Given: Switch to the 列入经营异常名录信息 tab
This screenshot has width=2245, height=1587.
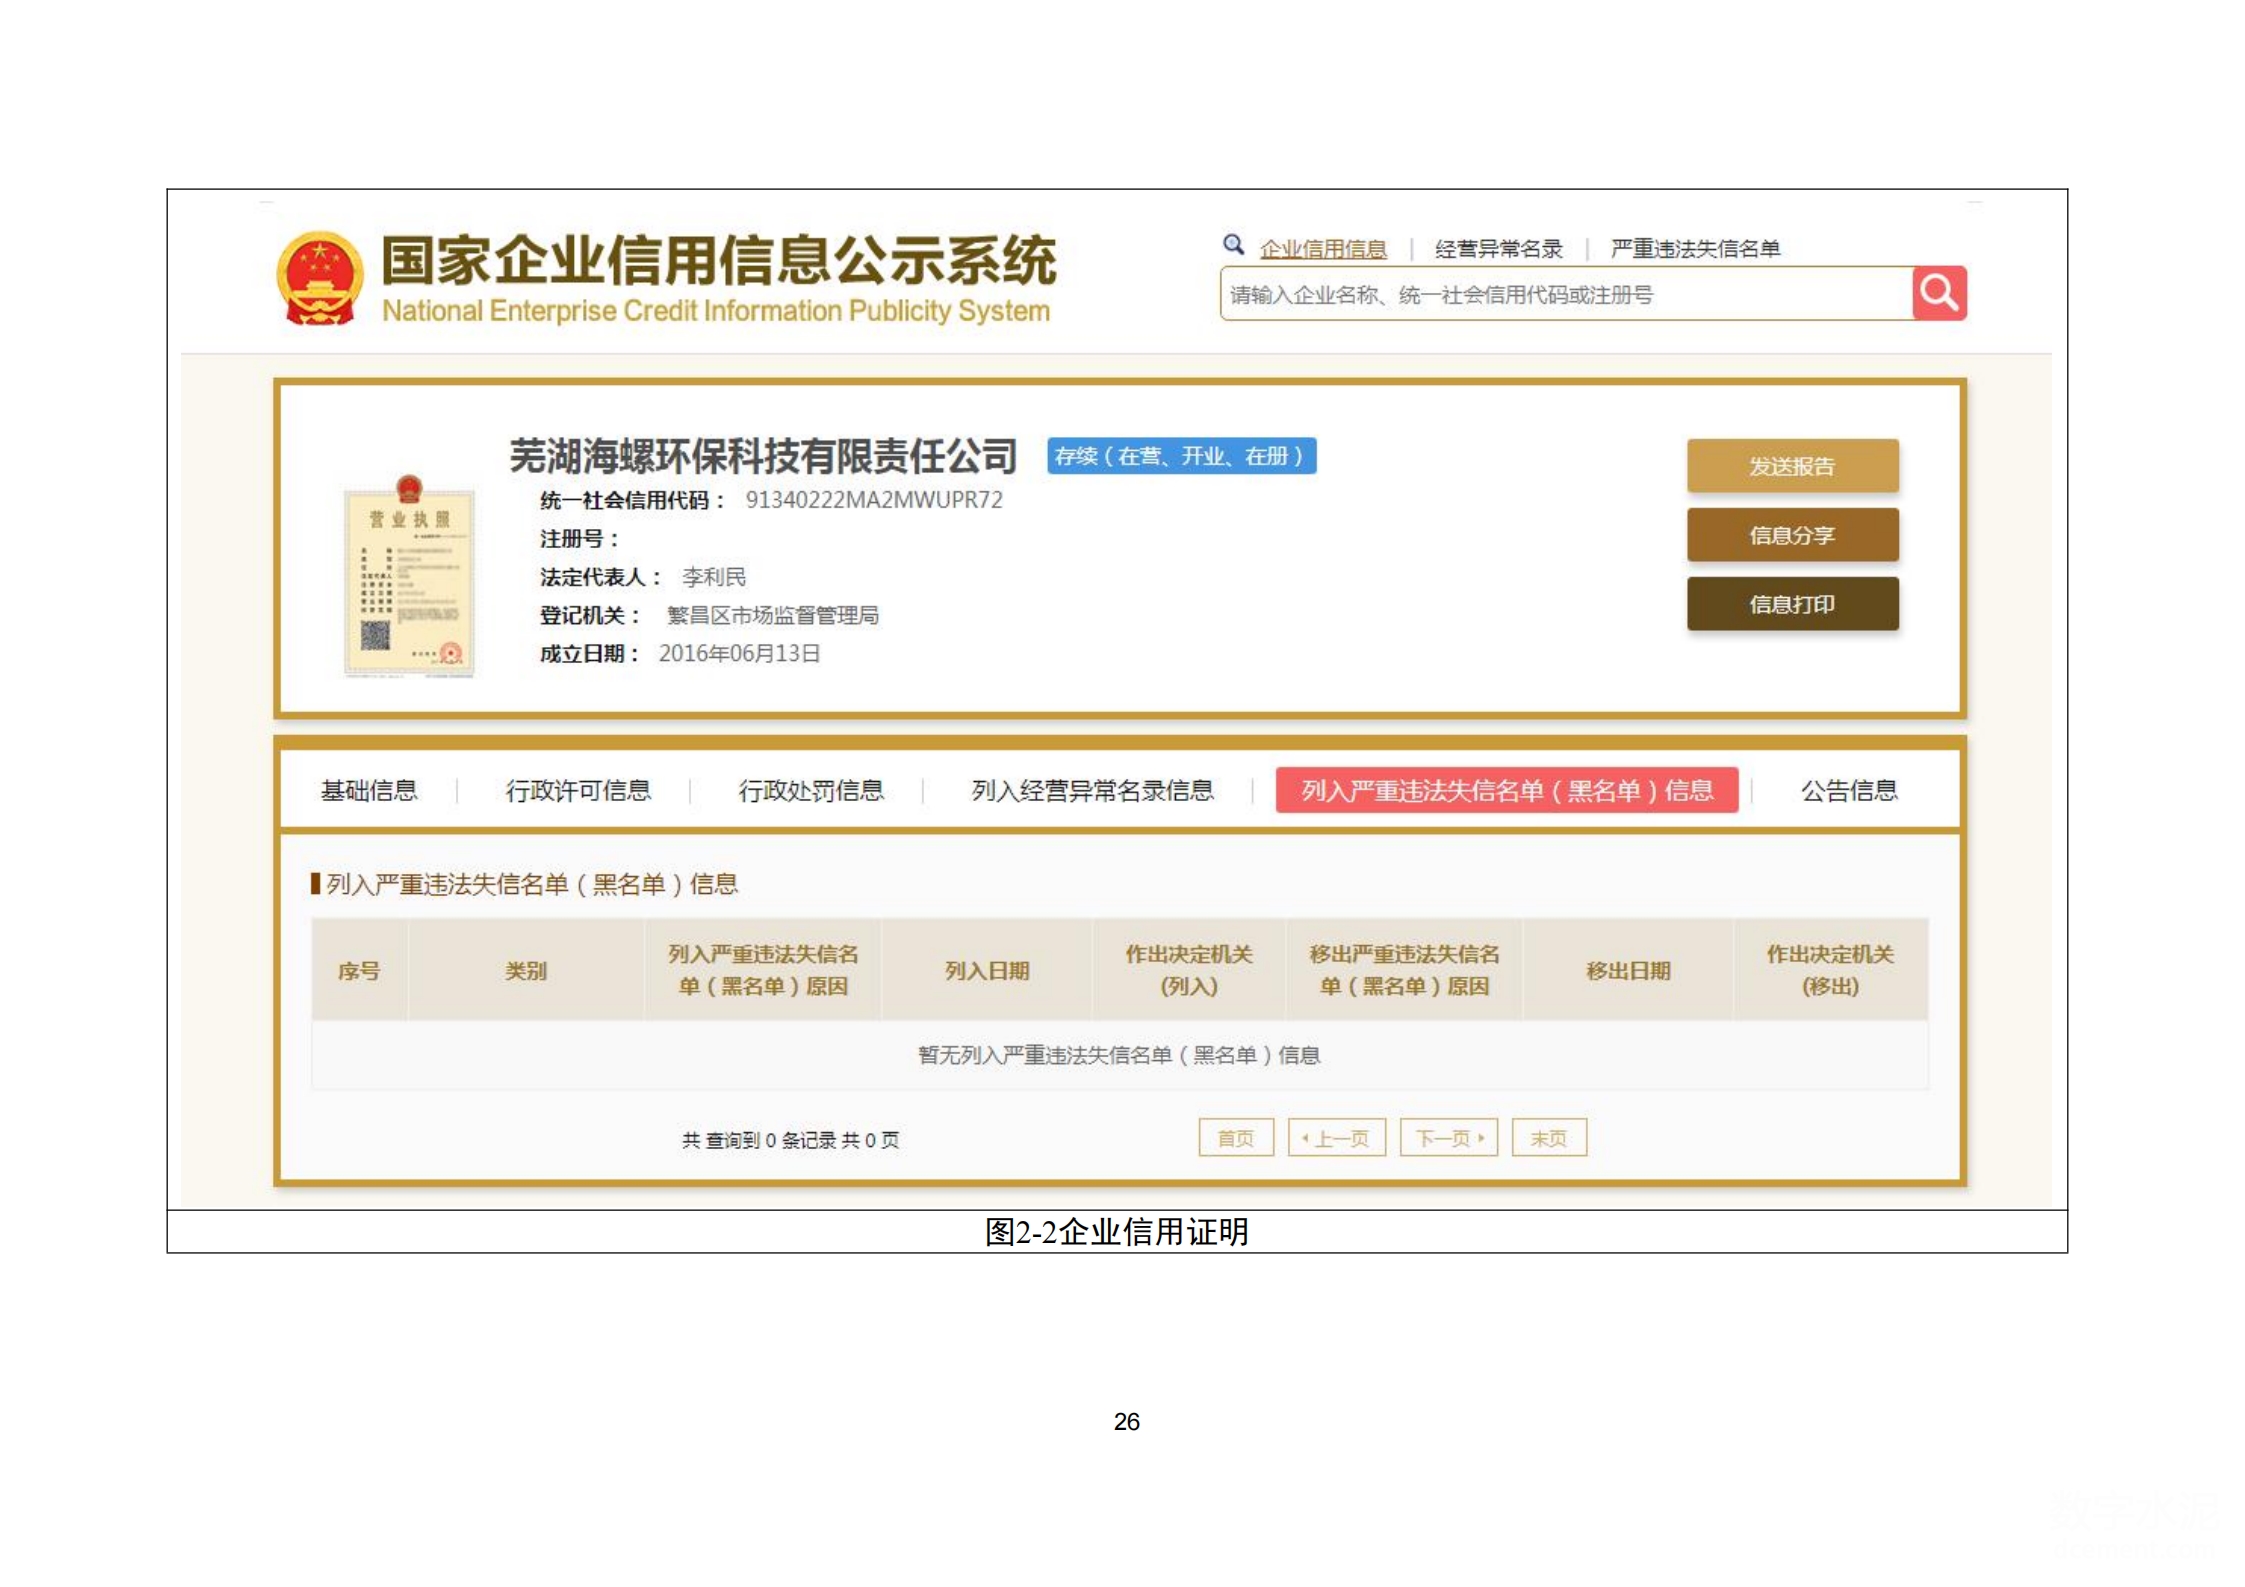Looking at the screenshot, I should pos(1092,791).
